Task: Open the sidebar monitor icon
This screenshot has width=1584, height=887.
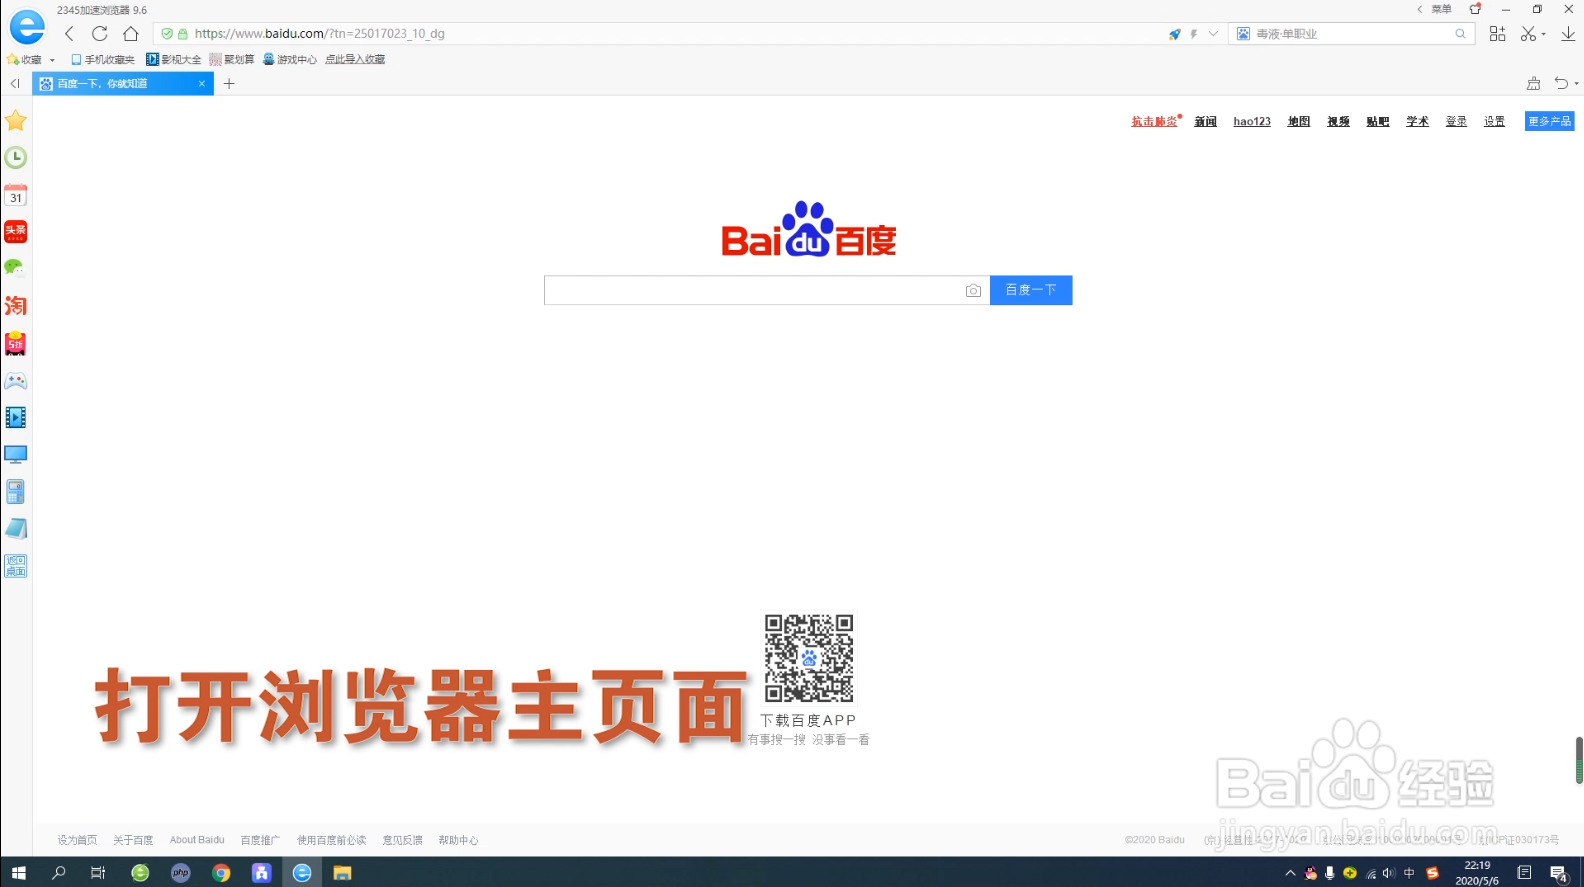Action: pyautogui.click(x=16, y=455)
